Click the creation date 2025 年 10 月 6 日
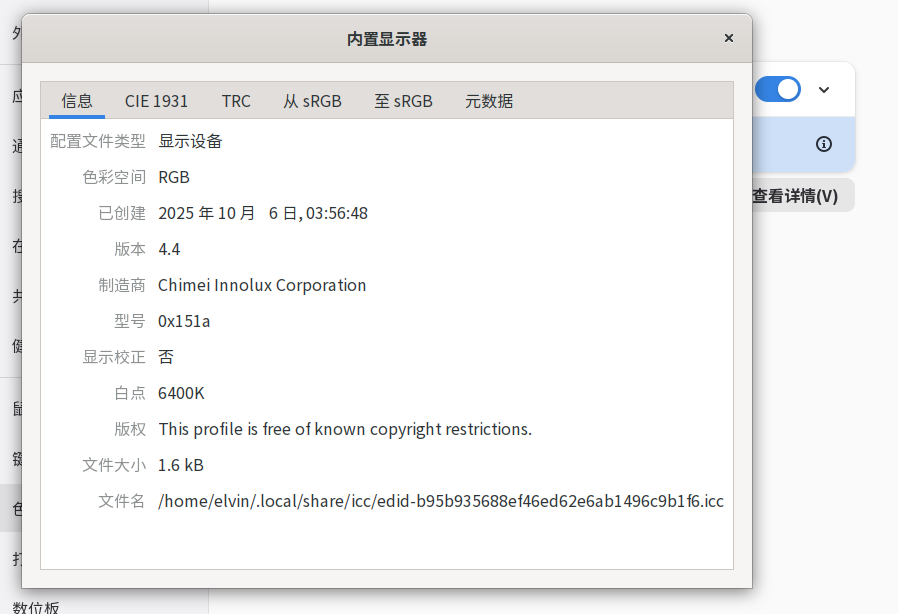 (263, 214)
